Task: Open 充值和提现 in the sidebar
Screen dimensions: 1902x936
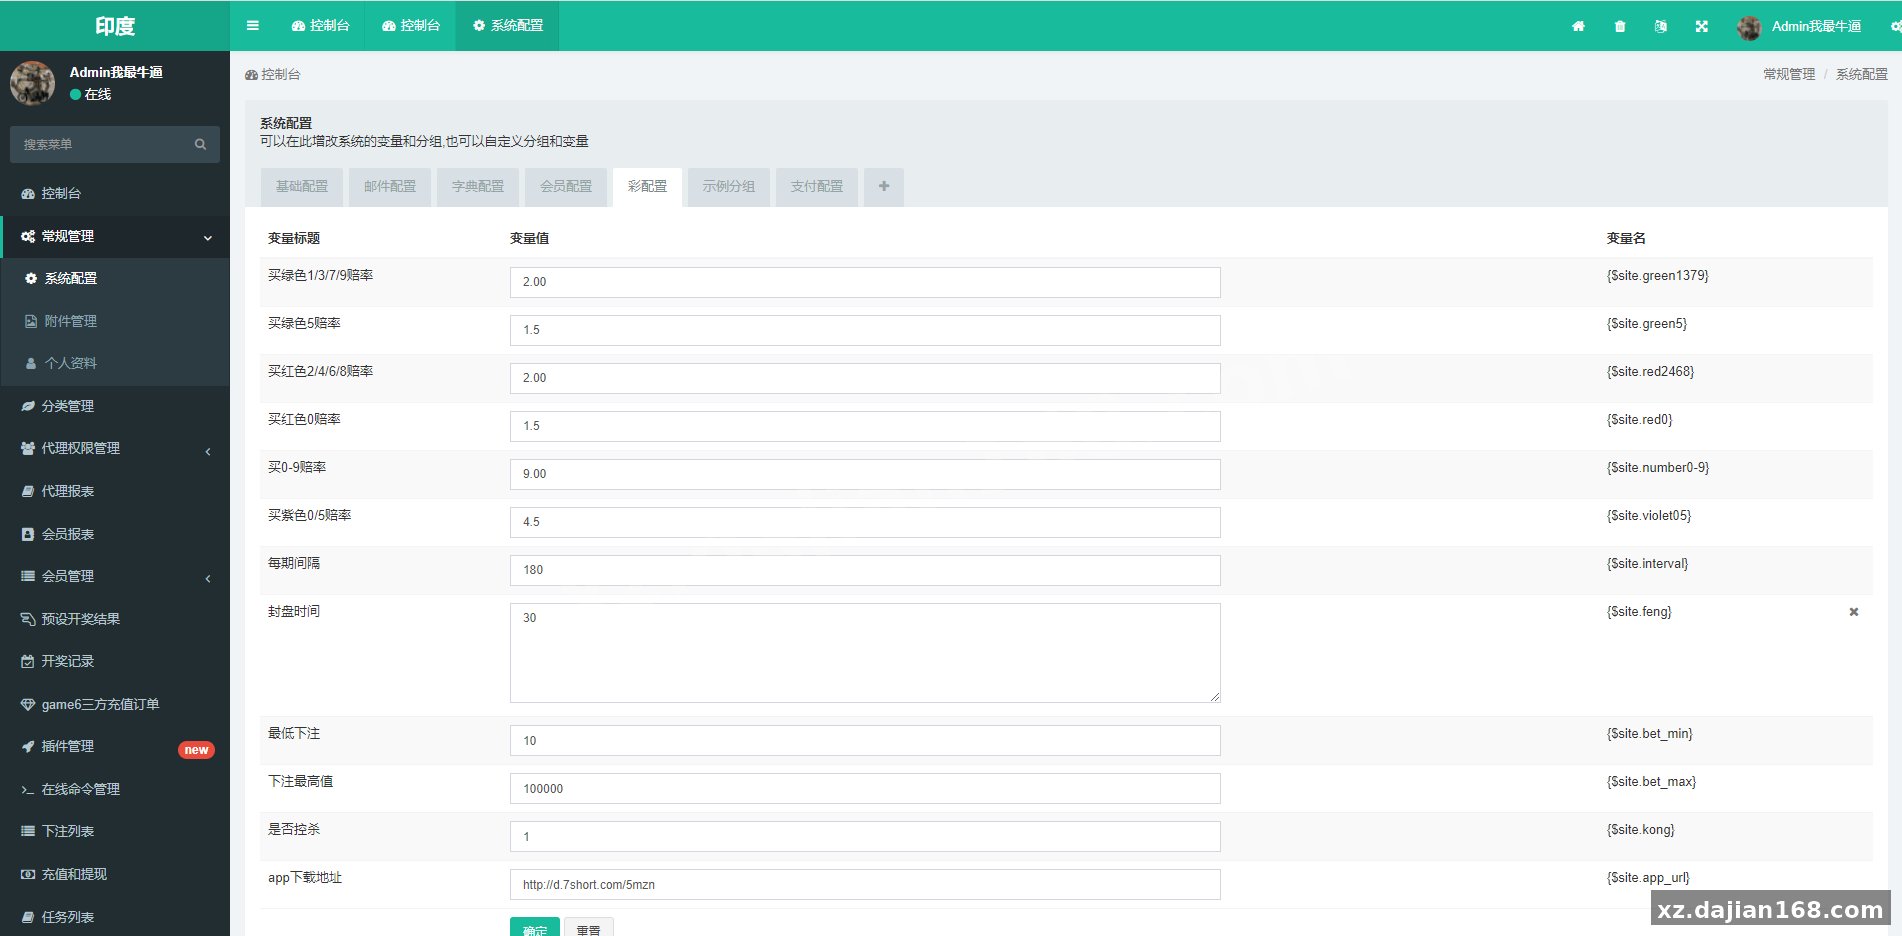Action: 115,874
